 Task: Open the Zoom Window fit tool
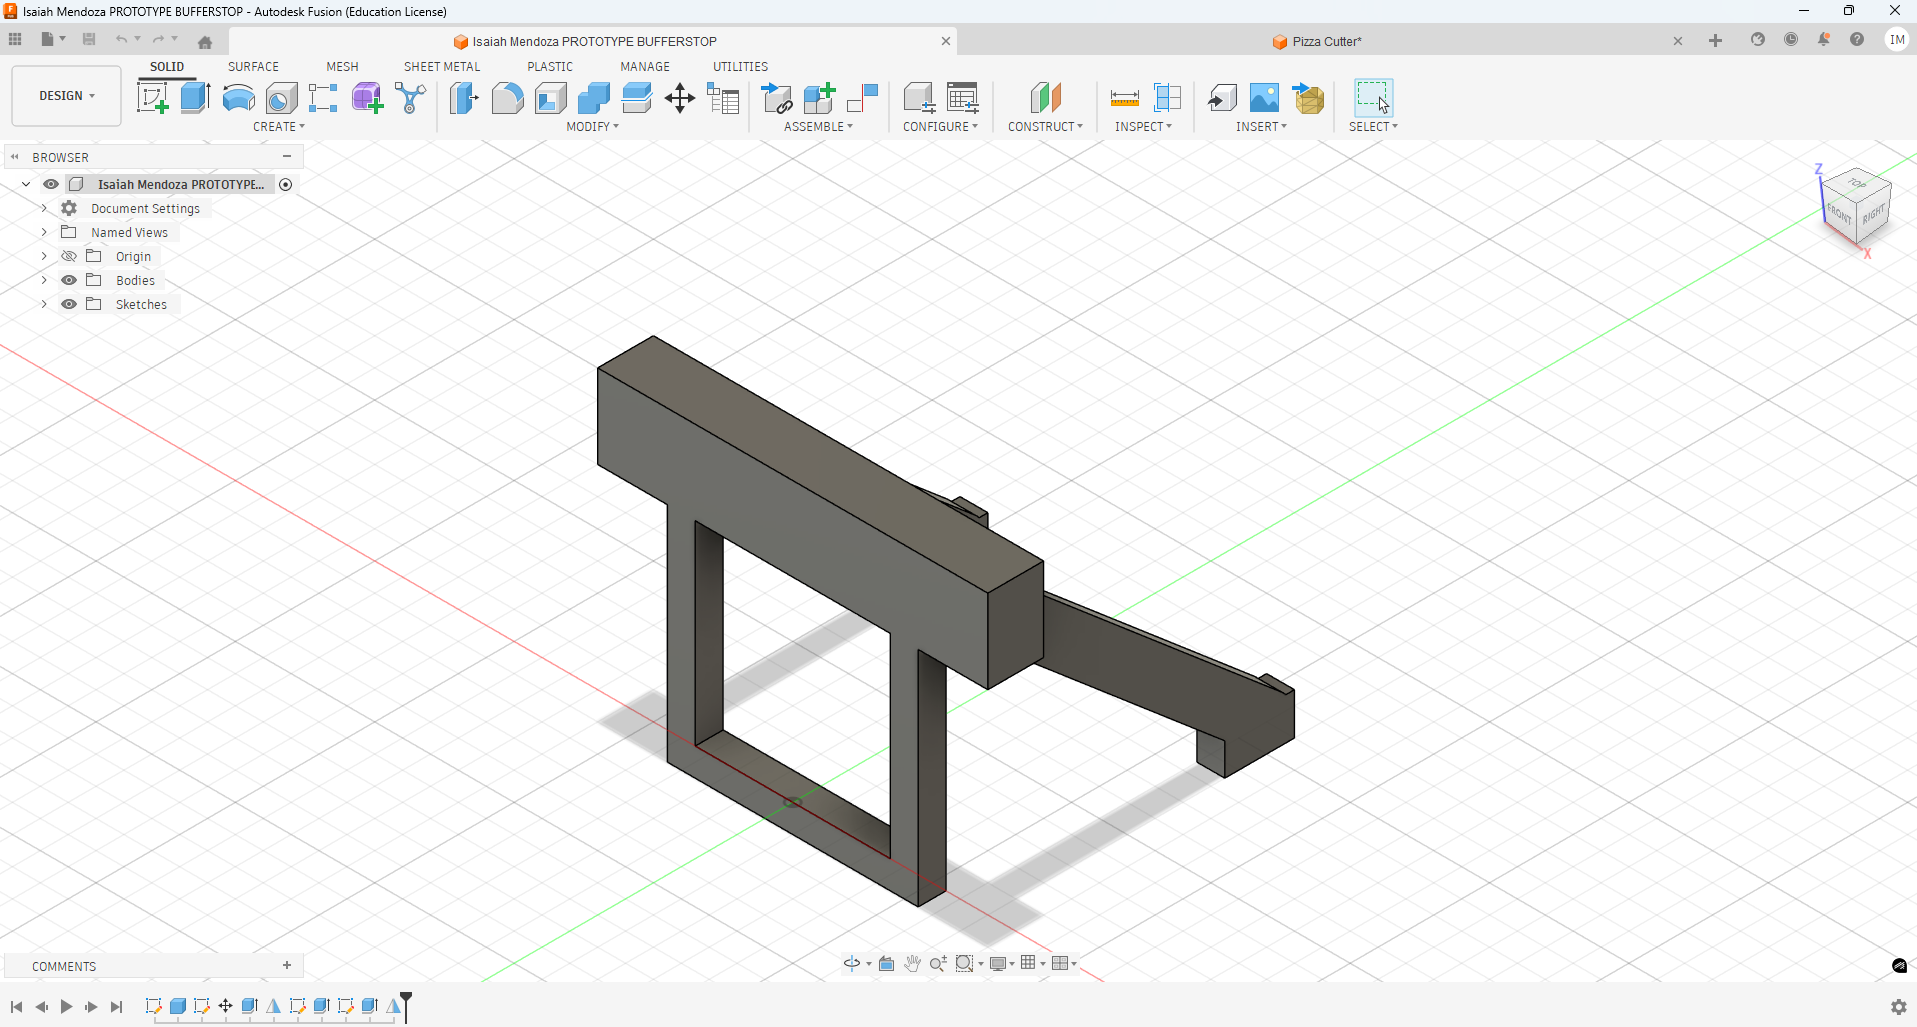point(964,963)
